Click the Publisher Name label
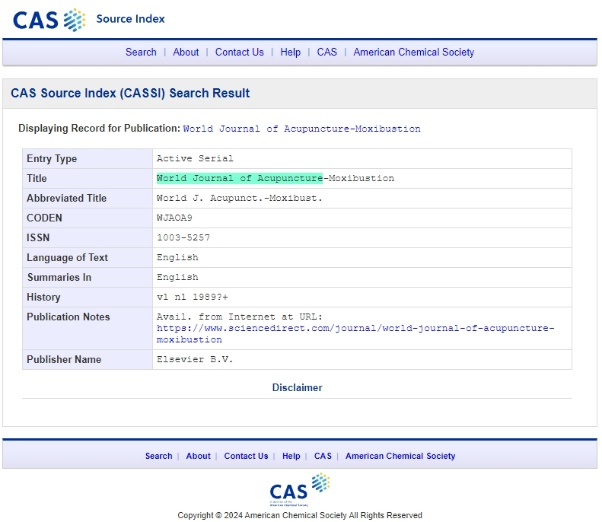Viewport: 602px width, 522px height. tap(64, 359)
